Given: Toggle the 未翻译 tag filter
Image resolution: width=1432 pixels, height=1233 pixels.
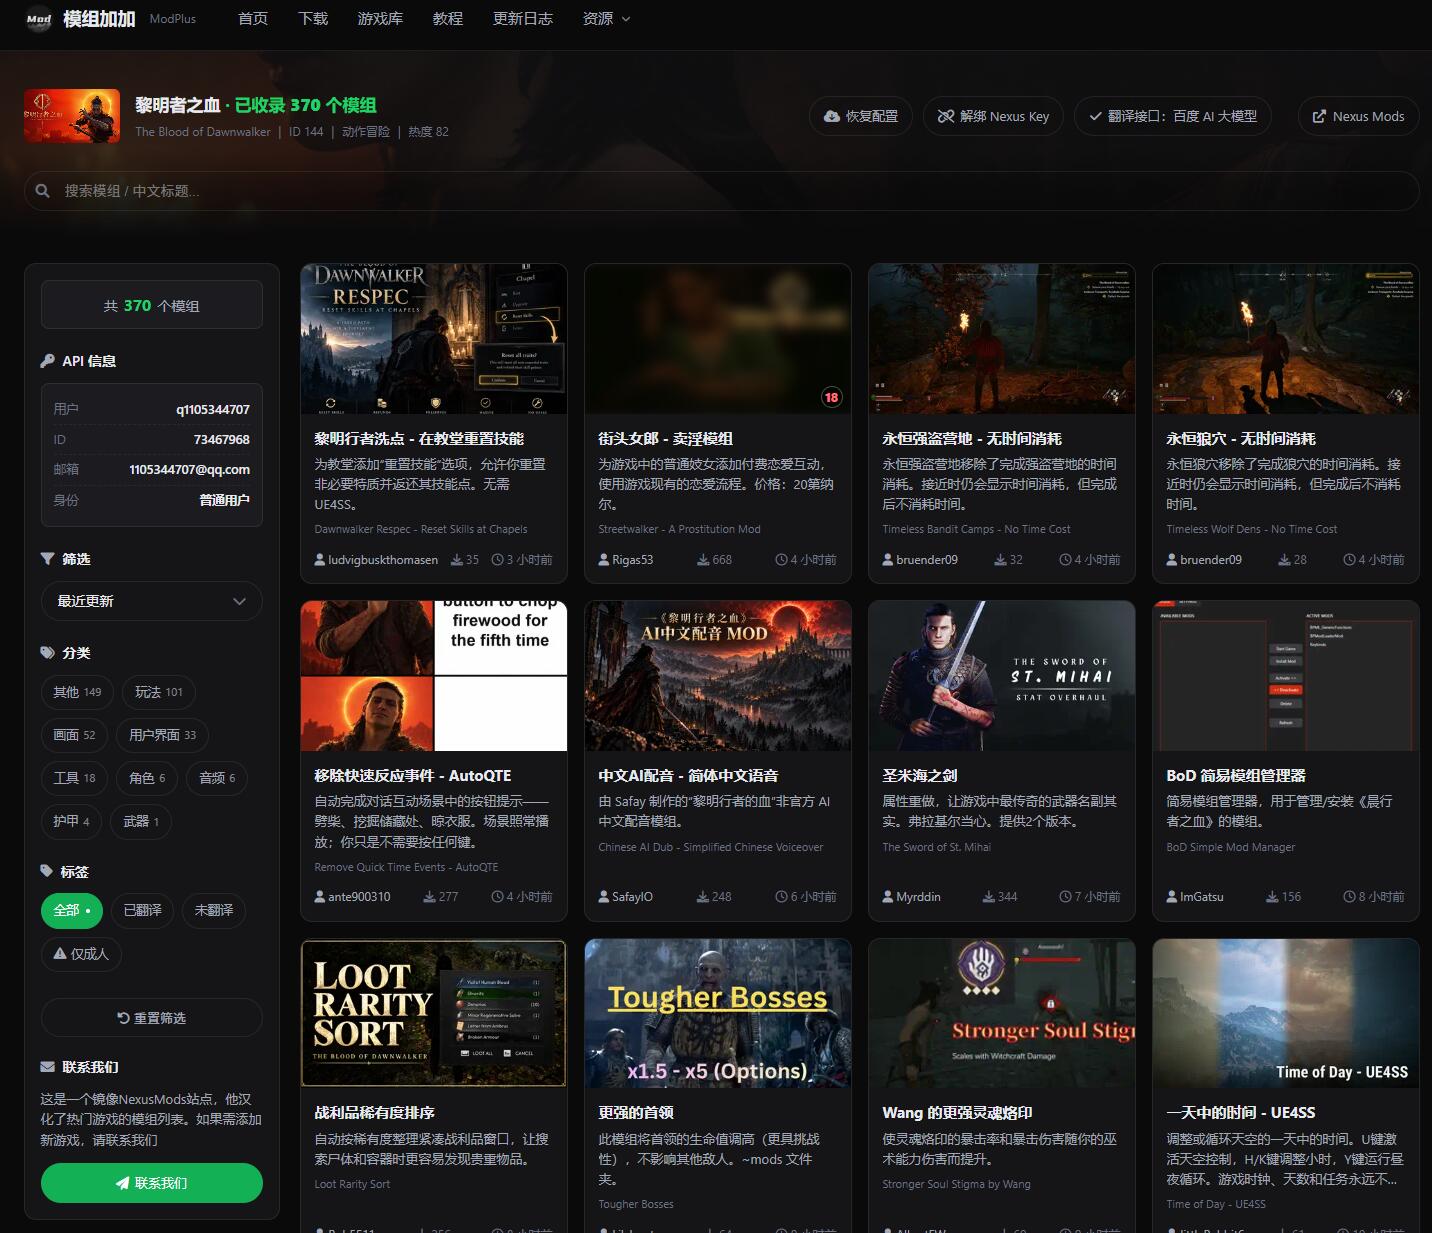Looking at the screenshot, I should coord(214,910).
